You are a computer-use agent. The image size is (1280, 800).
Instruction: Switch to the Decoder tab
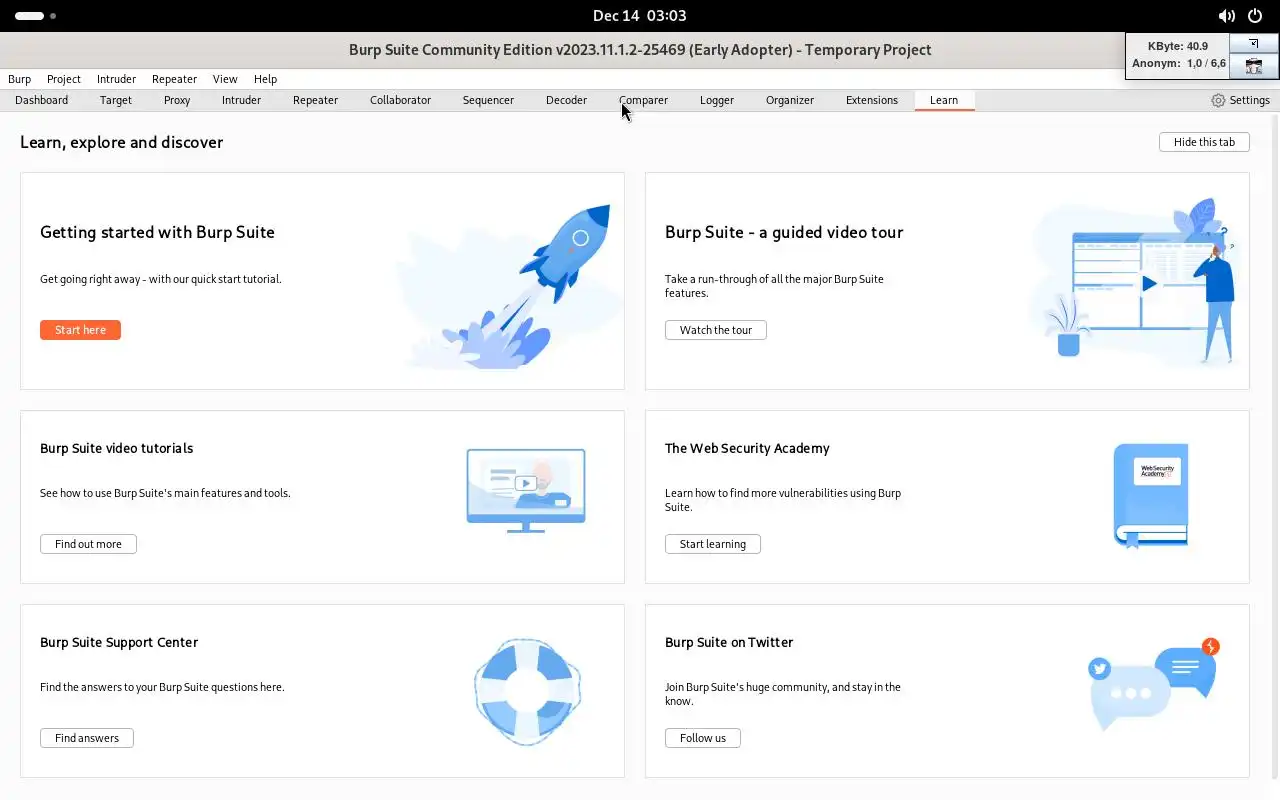[x=566, y=100]
